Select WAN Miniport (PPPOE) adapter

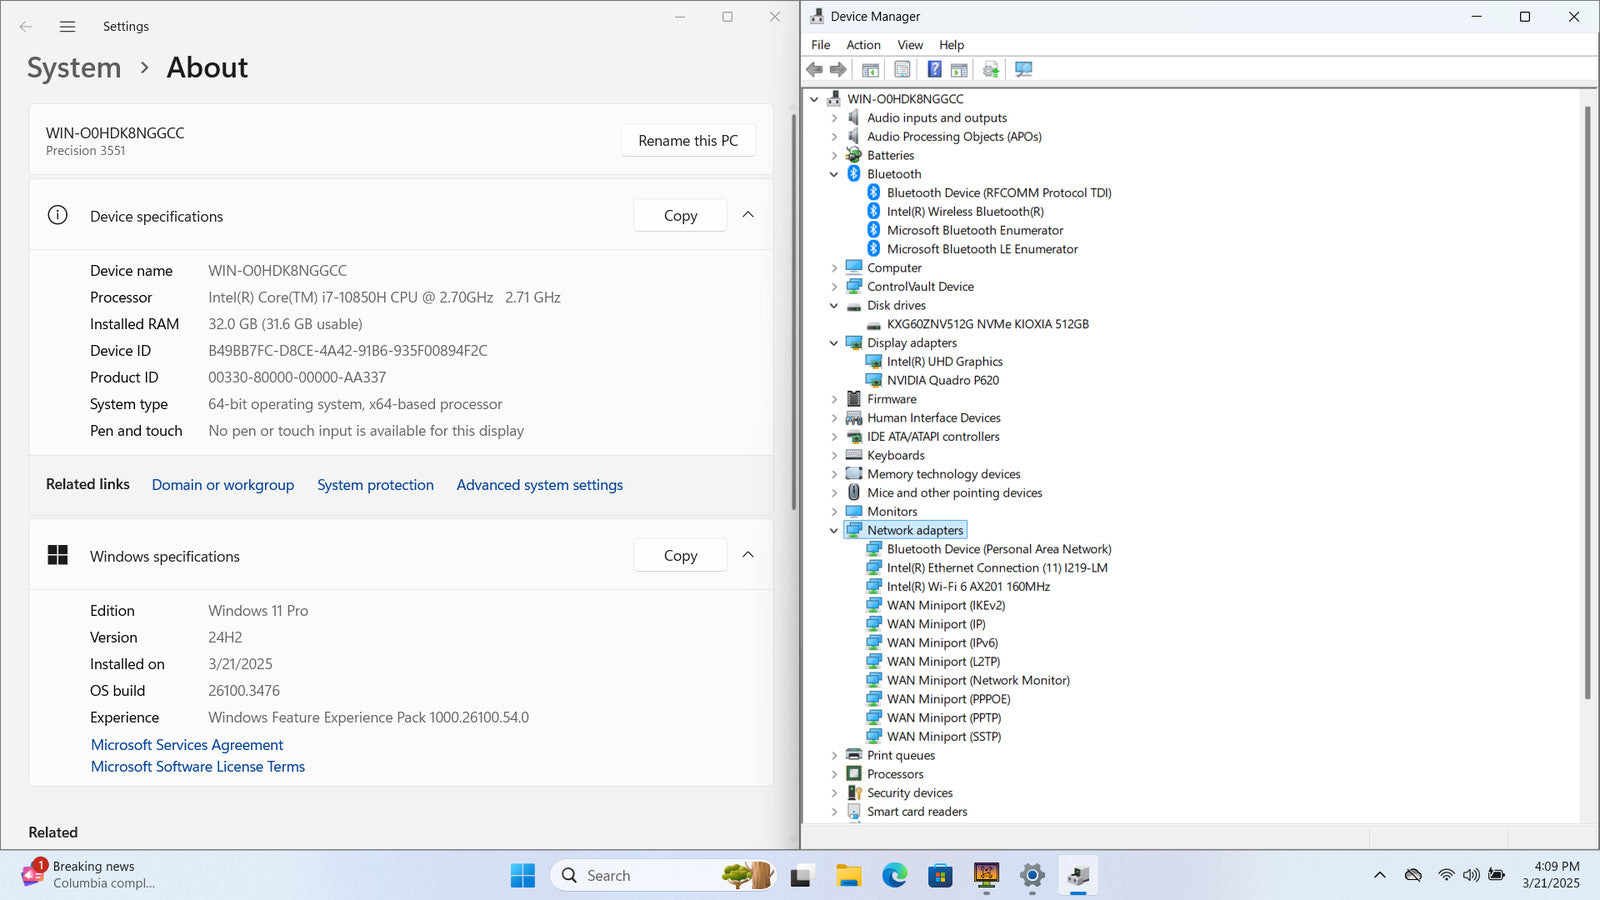pyautogui.click(x=948, y=699)
